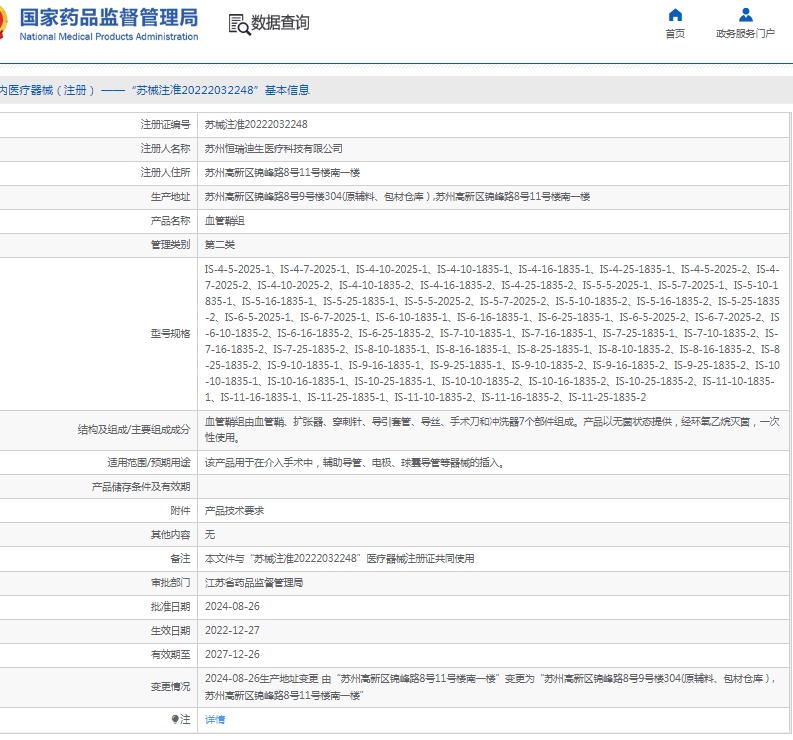Click the 首页 text link

pos(675,33)
